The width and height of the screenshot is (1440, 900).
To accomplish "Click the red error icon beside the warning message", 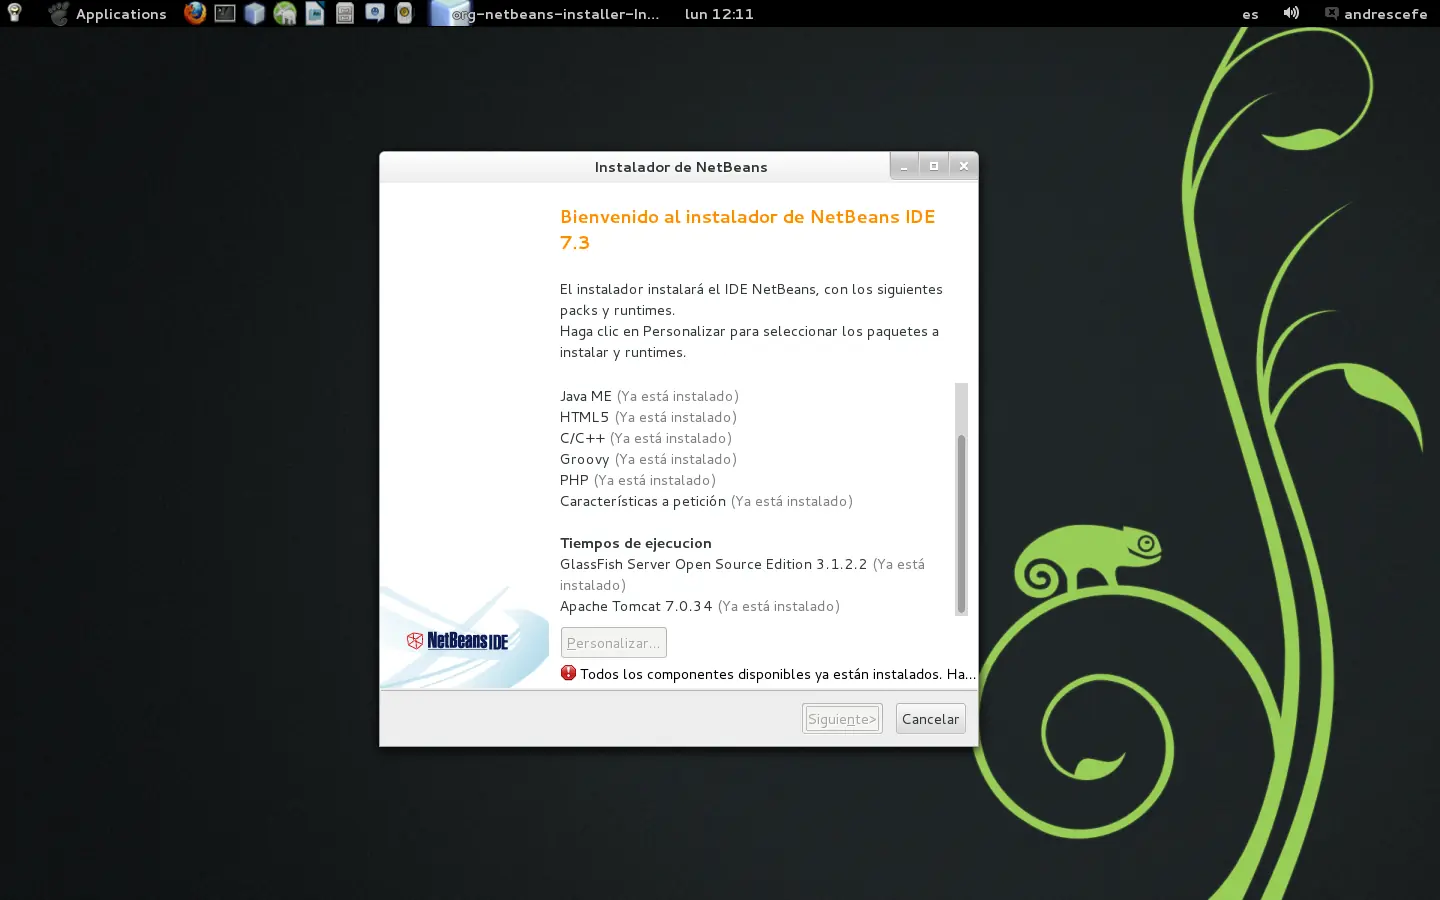I will click(568, 673).
